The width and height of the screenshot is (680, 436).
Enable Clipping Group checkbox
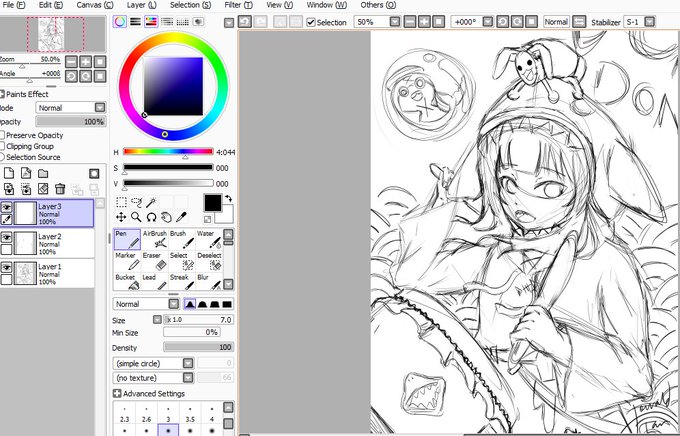[2, 146]
